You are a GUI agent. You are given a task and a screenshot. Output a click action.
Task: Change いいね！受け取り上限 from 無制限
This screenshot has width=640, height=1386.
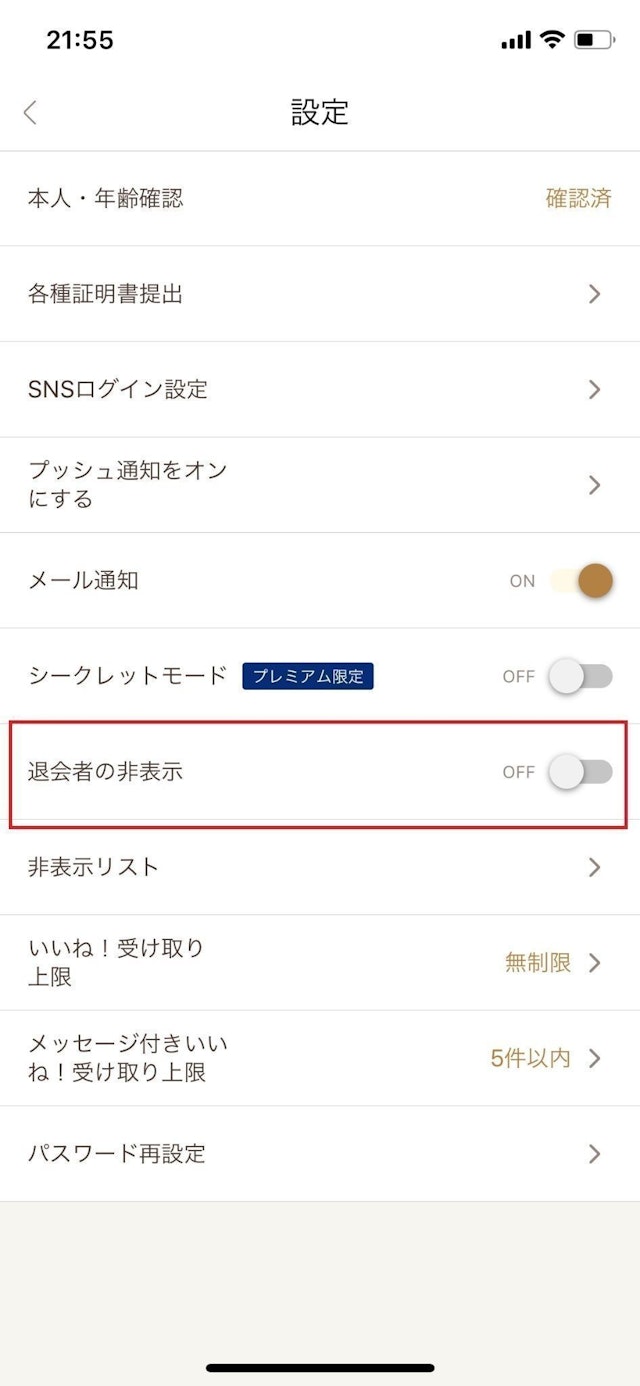(x=538, y=962)
